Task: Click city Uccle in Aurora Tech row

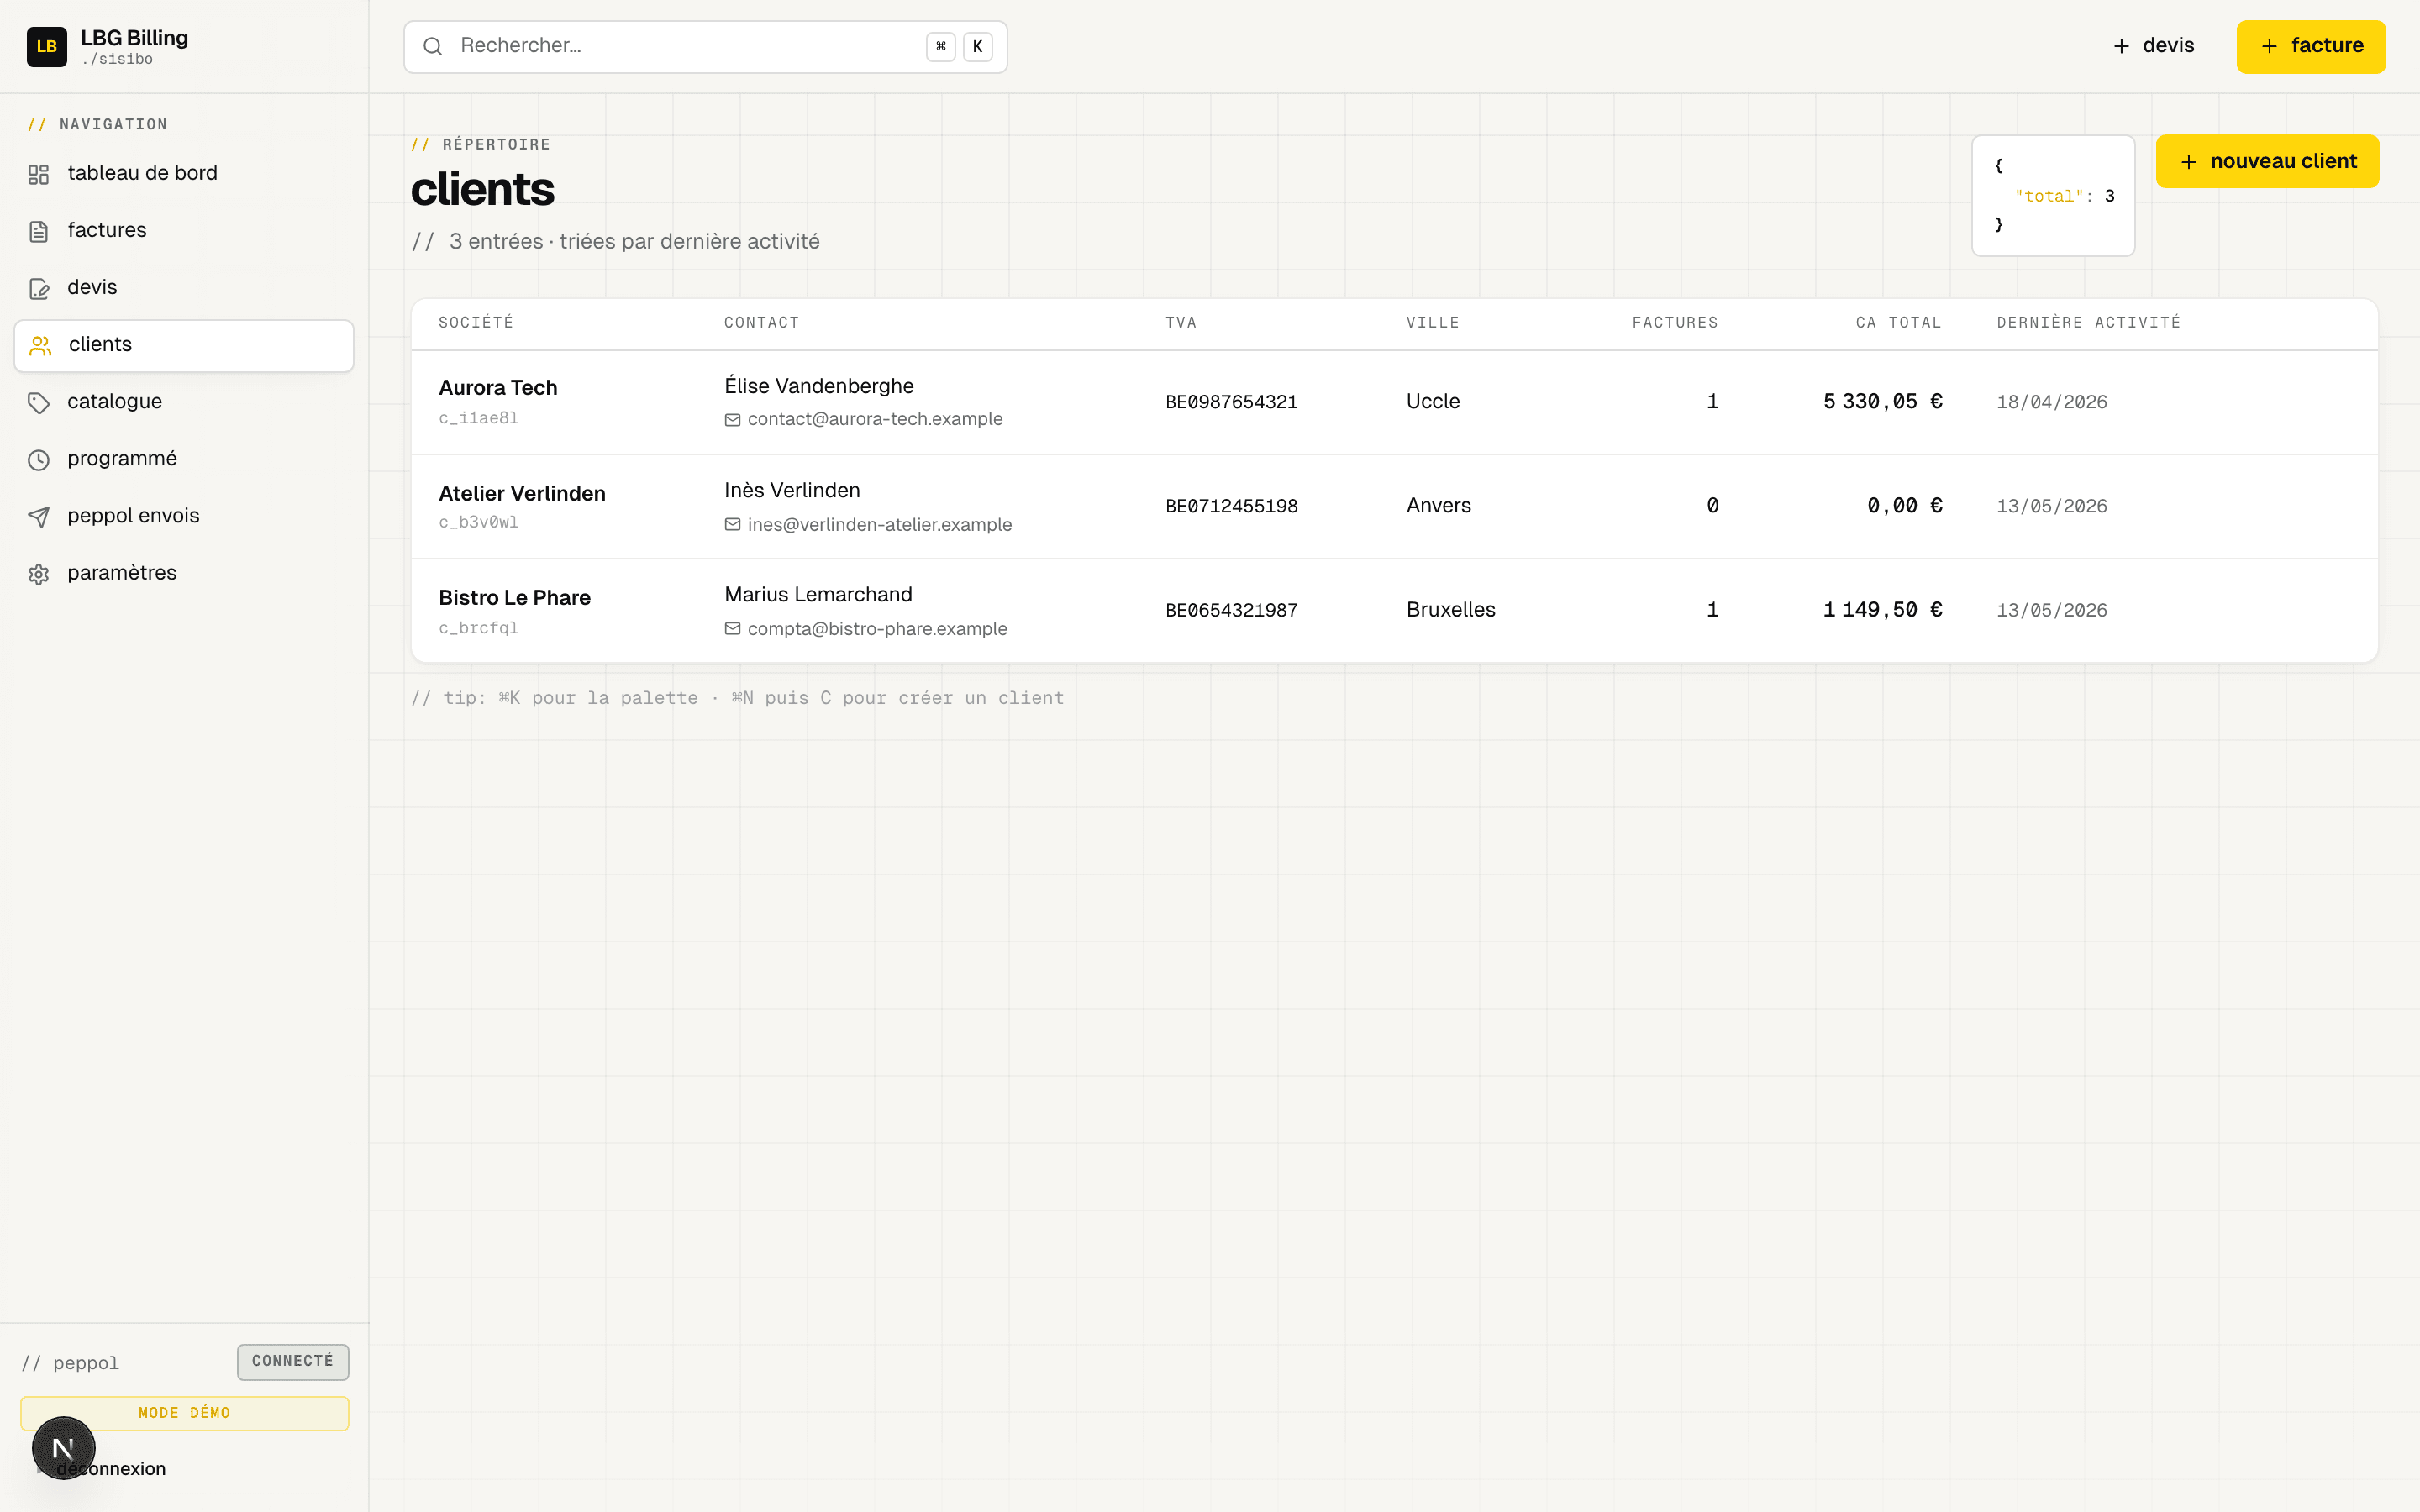Action: (1433, 401)
